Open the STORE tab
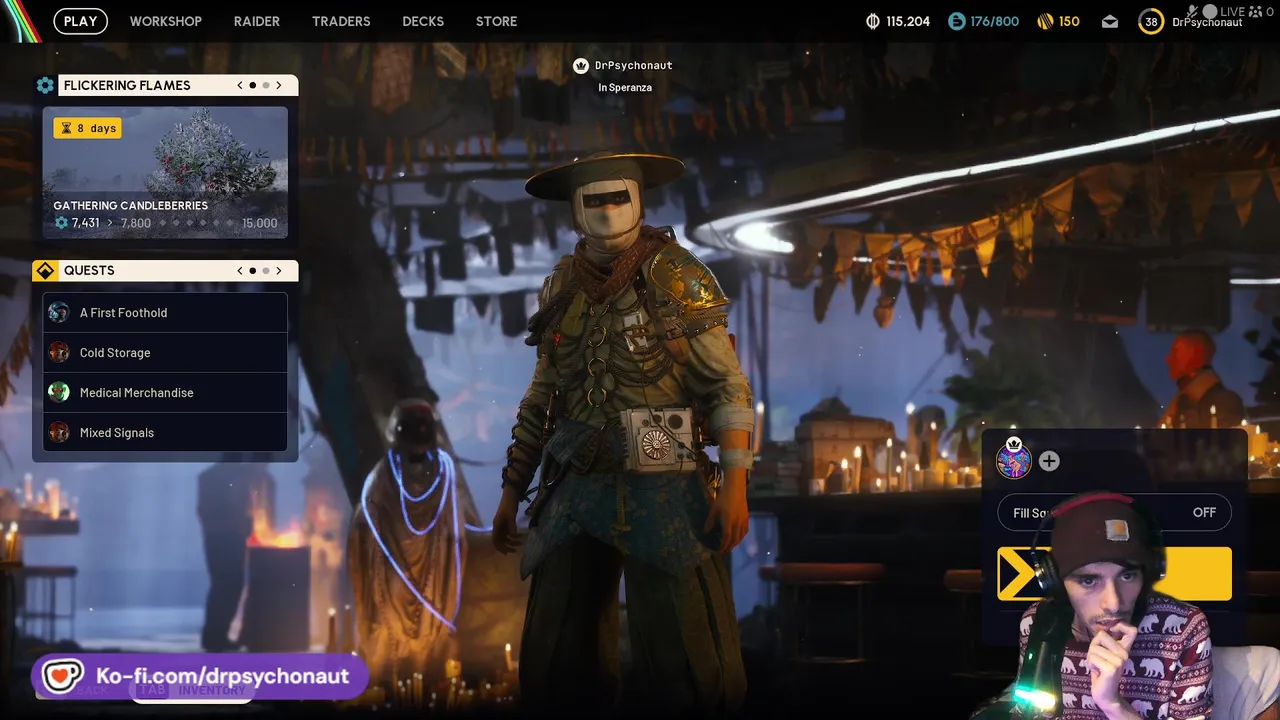 tap(497, 21)
